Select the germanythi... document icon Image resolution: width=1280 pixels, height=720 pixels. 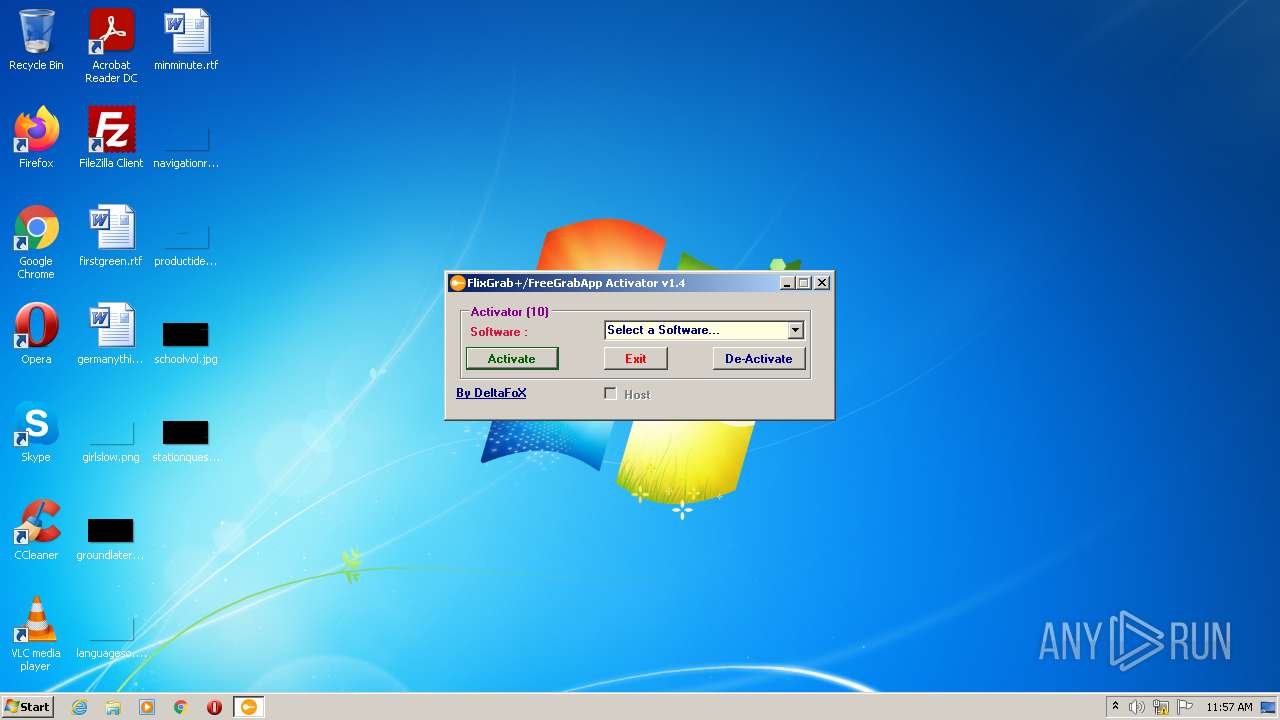(111, 334)
